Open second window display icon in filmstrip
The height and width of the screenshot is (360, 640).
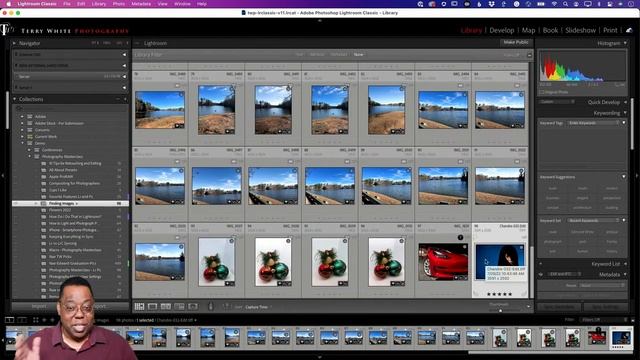click(x=22, y=320)
